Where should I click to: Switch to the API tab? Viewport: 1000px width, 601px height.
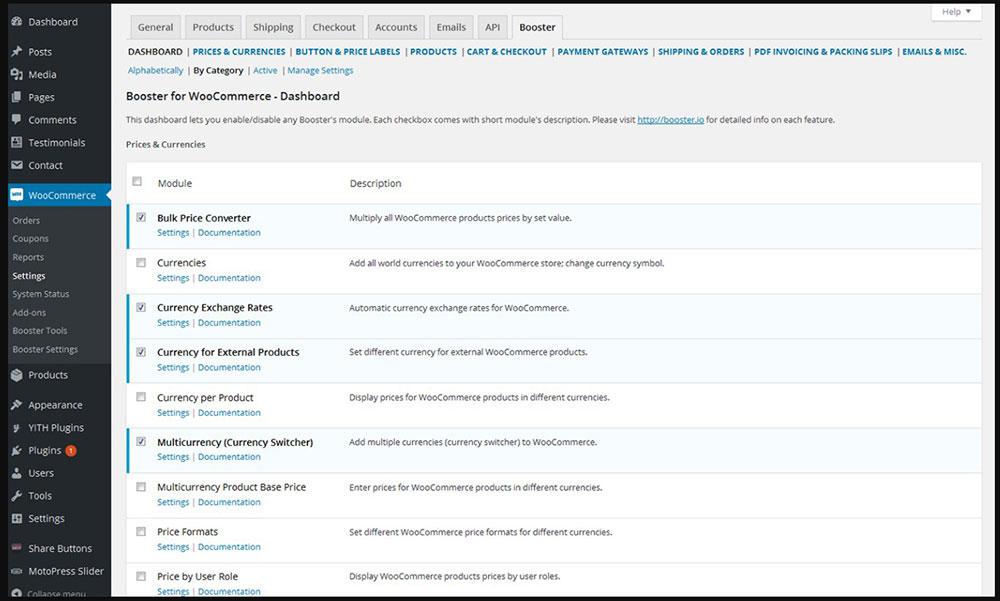click(x=492, y=27)
